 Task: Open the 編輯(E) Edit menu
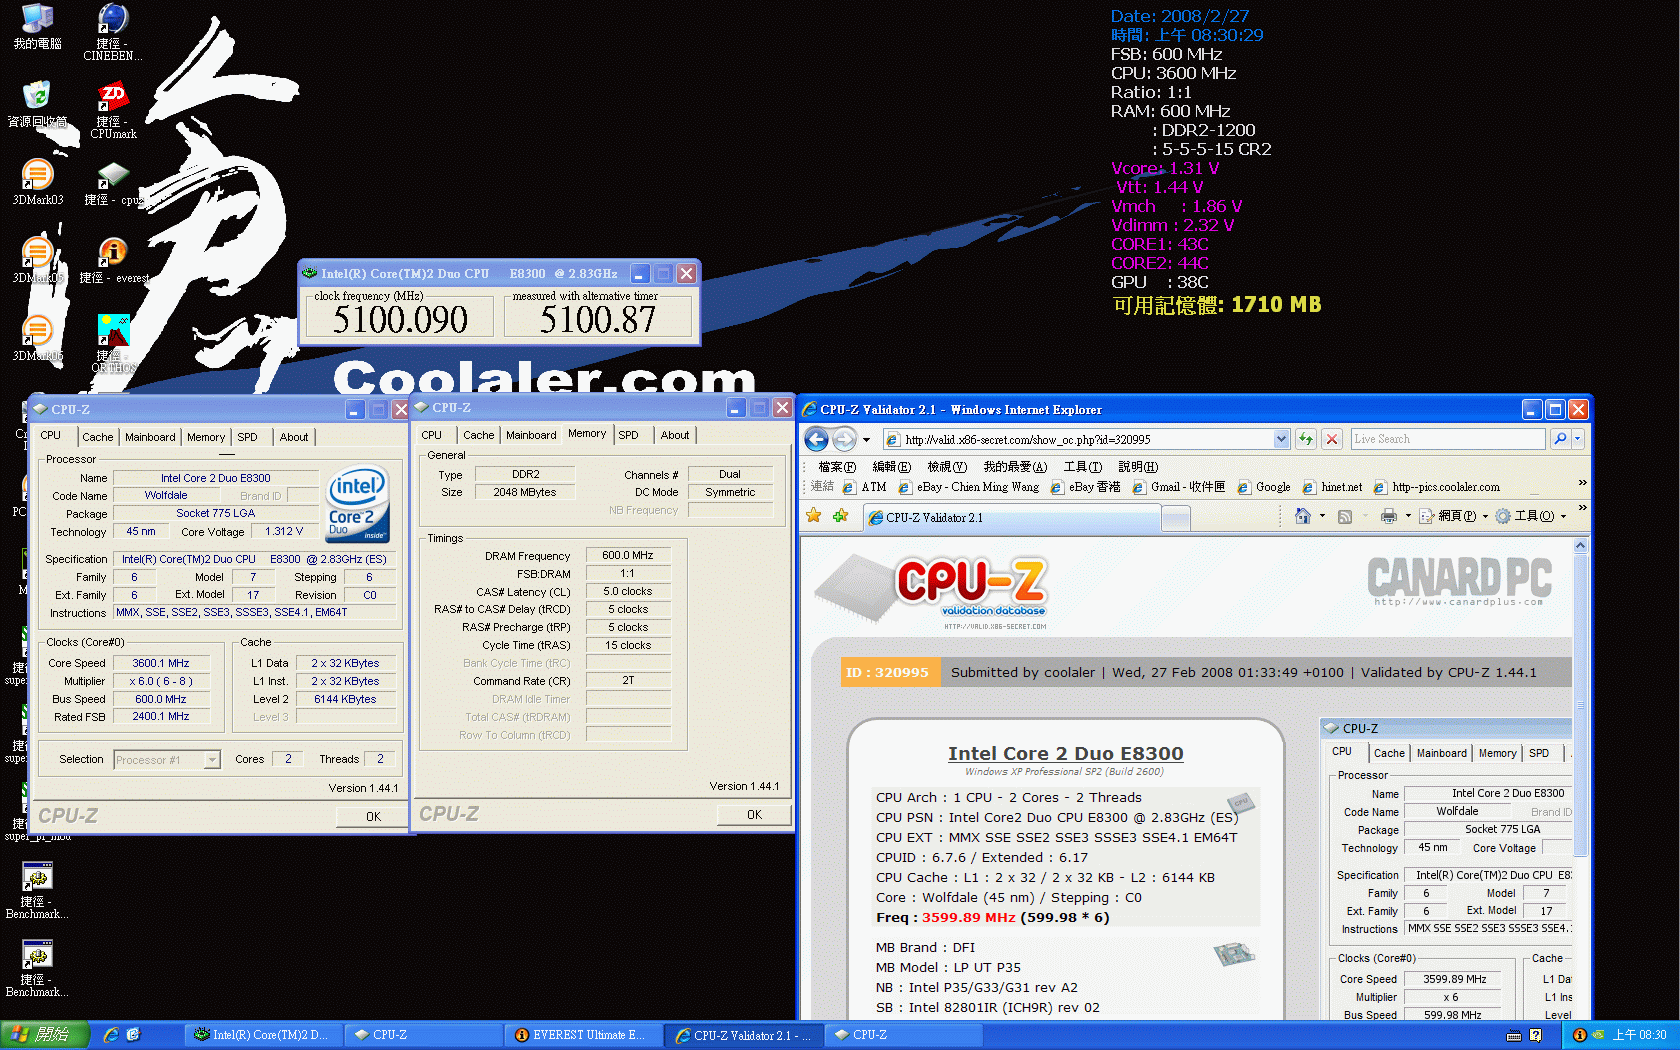tap(891, 467)
